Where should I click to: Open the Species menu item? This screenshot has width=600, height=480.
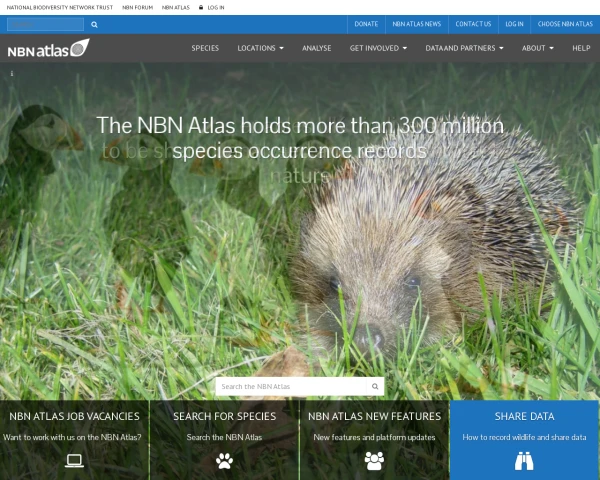[206, 48]
